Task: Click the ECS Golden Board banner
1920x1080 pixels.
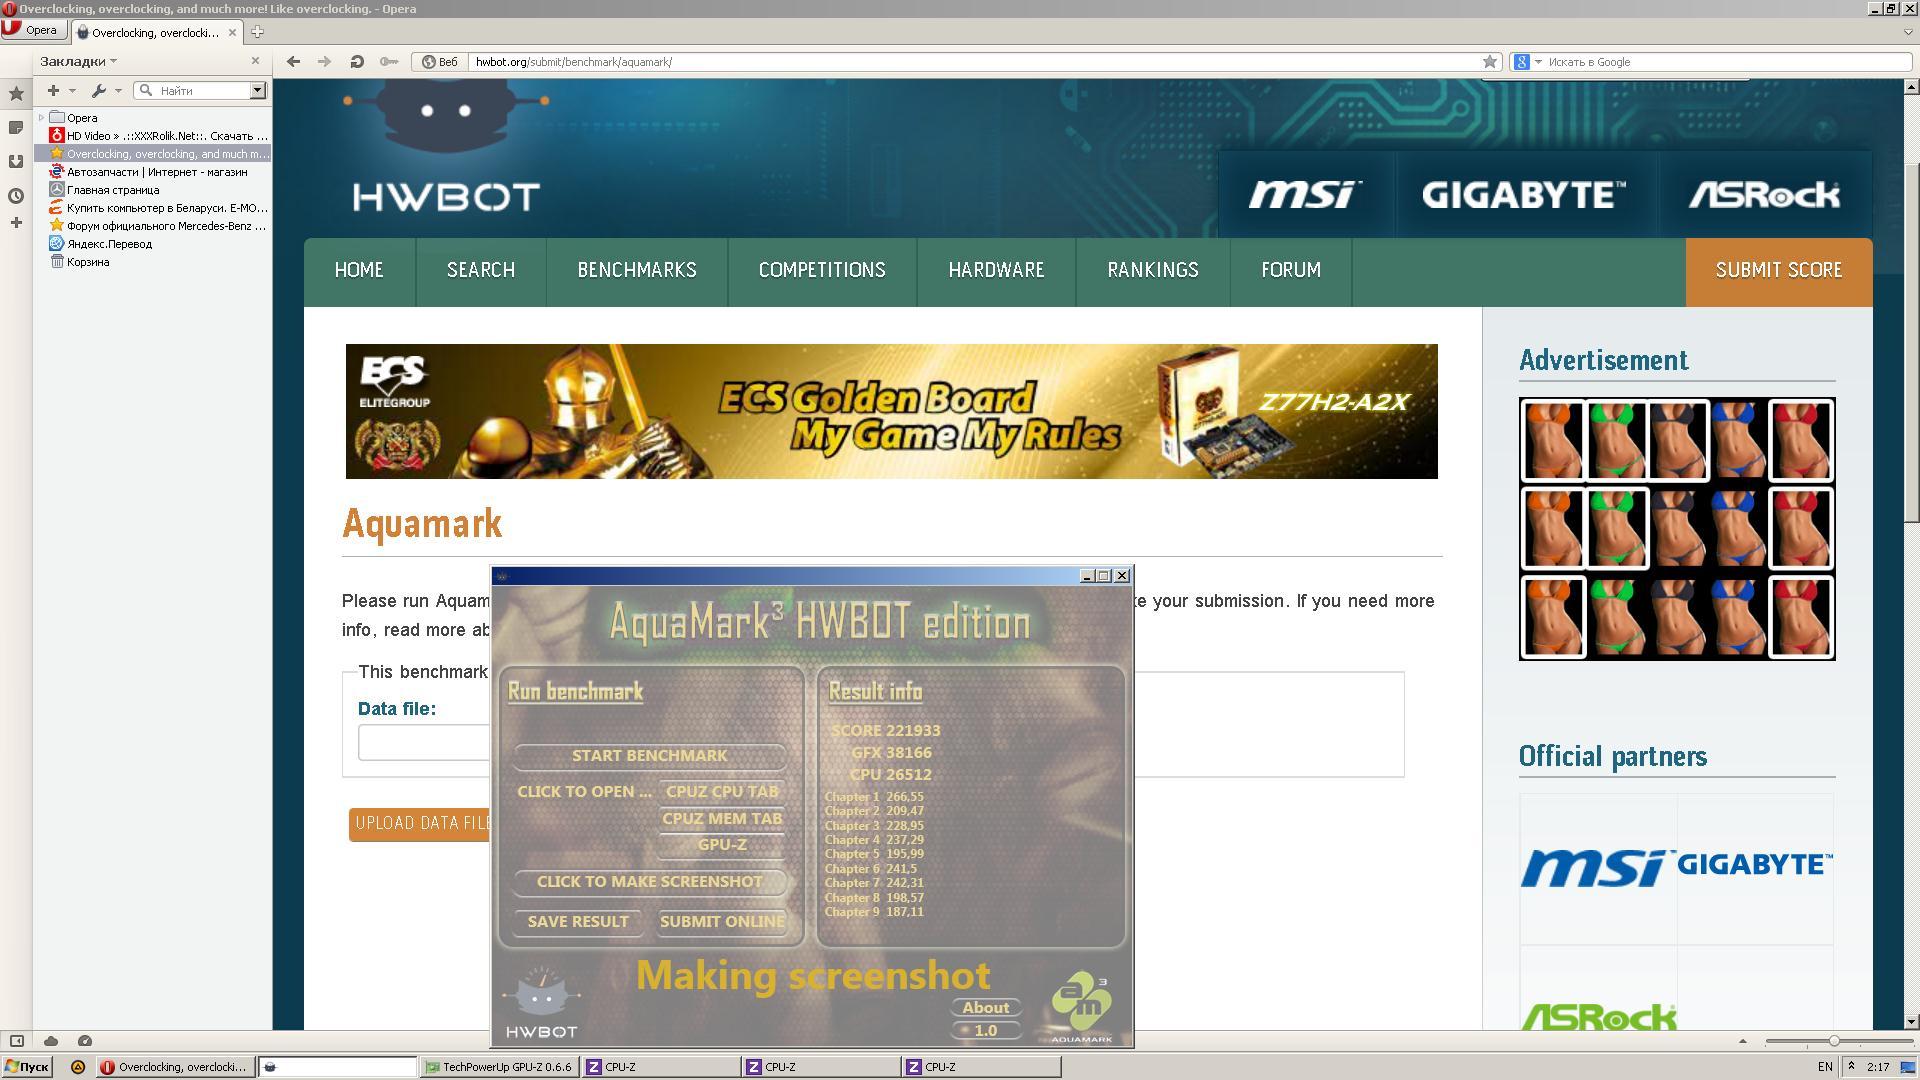Action: click(891, 411)
